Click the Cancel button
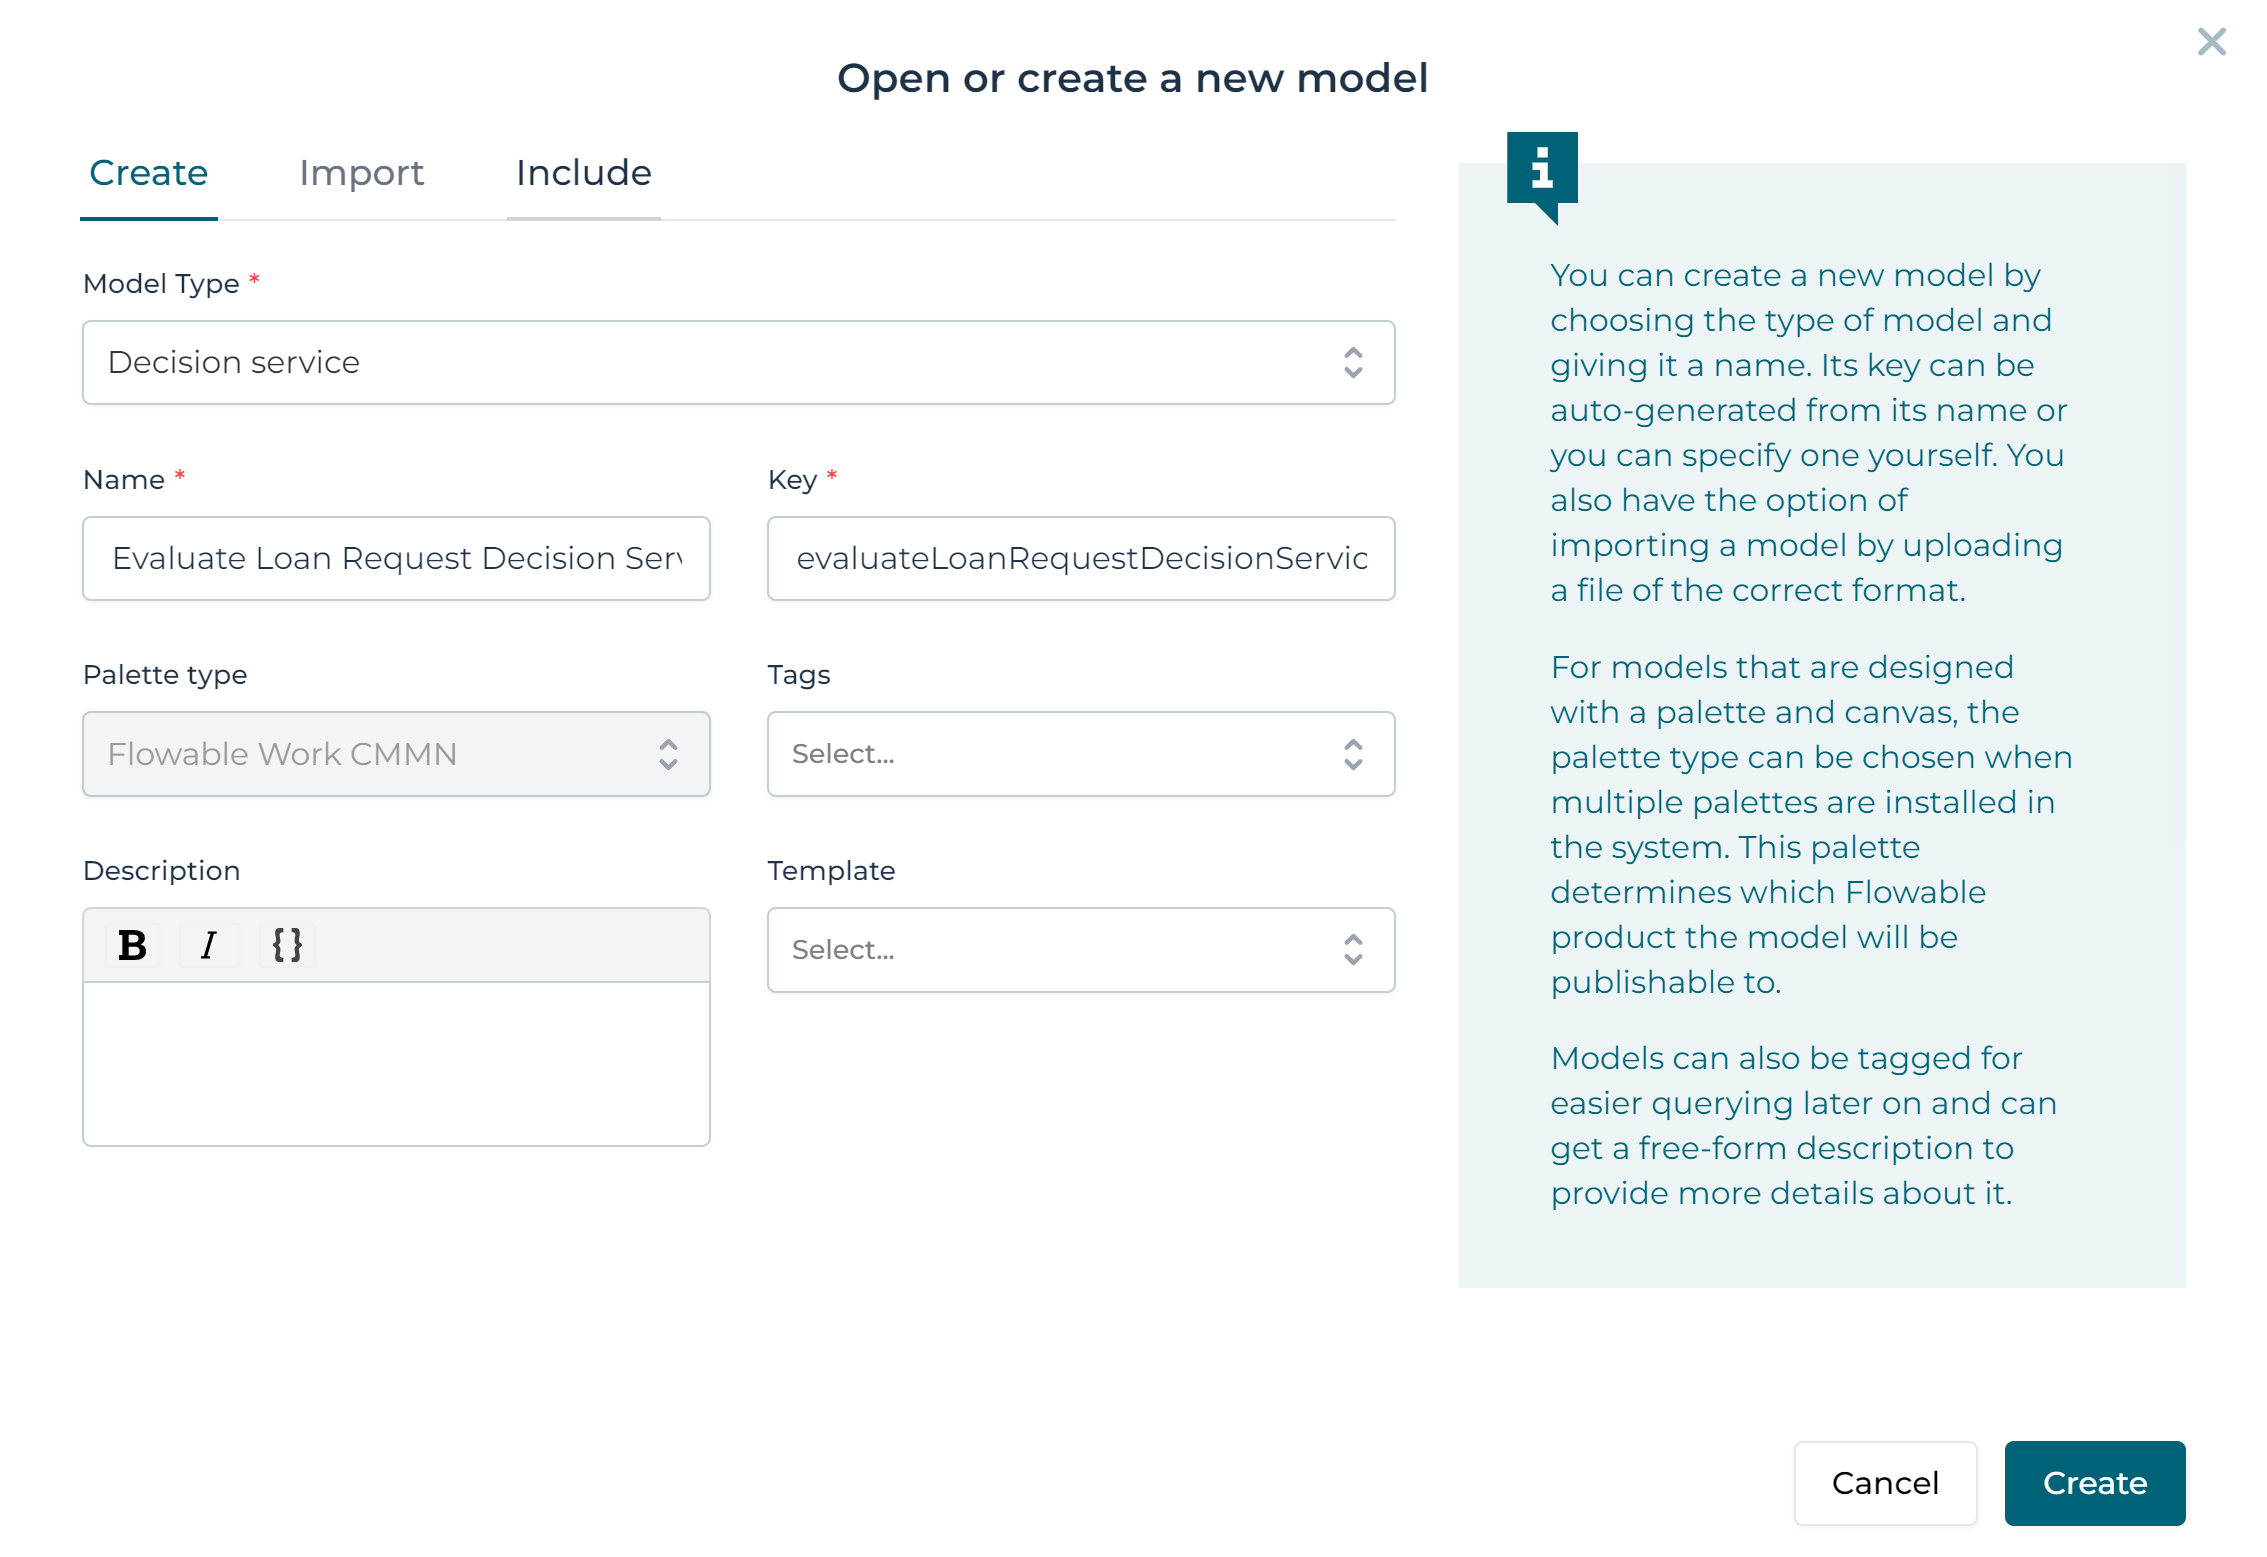The height and width of the screenshot is (1557, 2267). click(1886, 1483)
